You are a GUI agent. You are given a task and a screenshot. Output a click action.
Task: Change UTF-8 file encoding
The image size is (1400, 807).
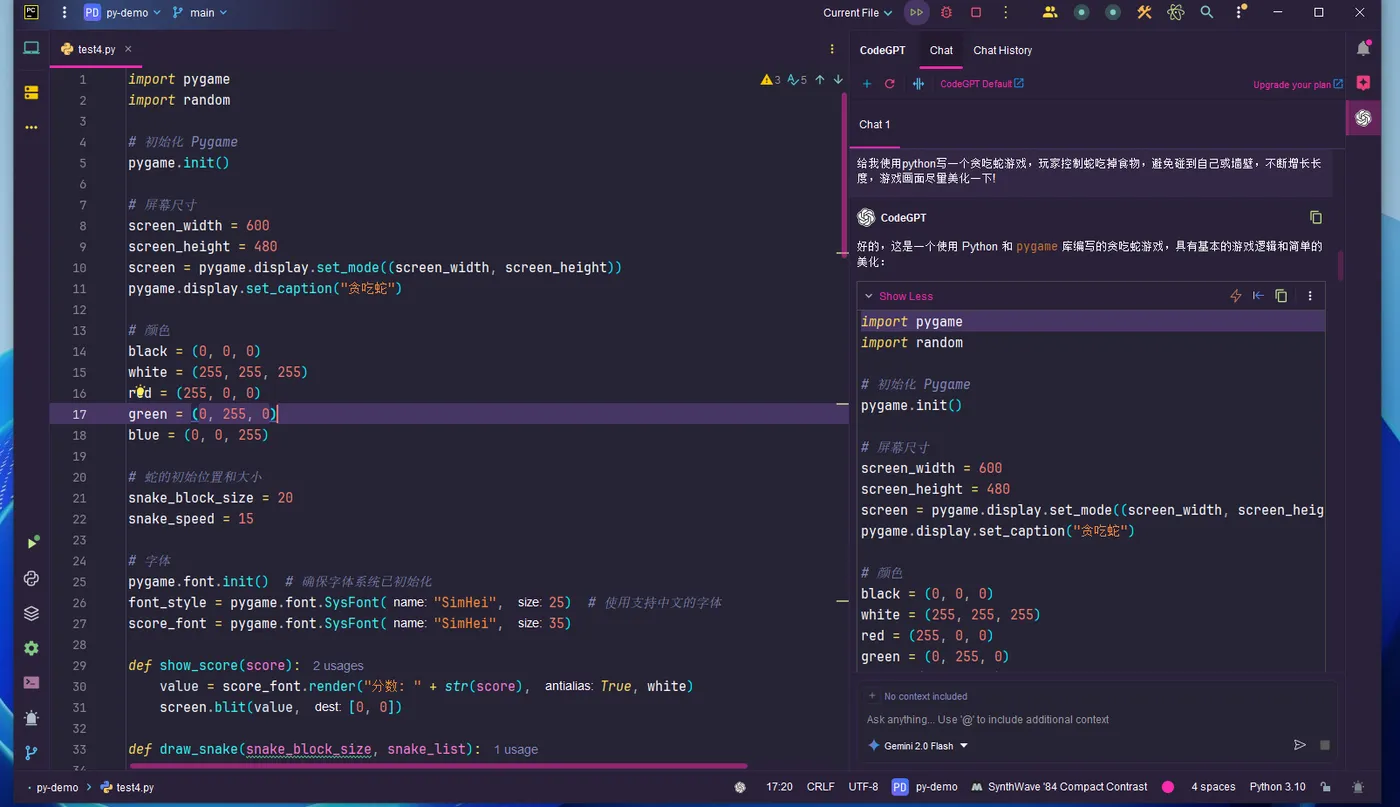point(863,787)
